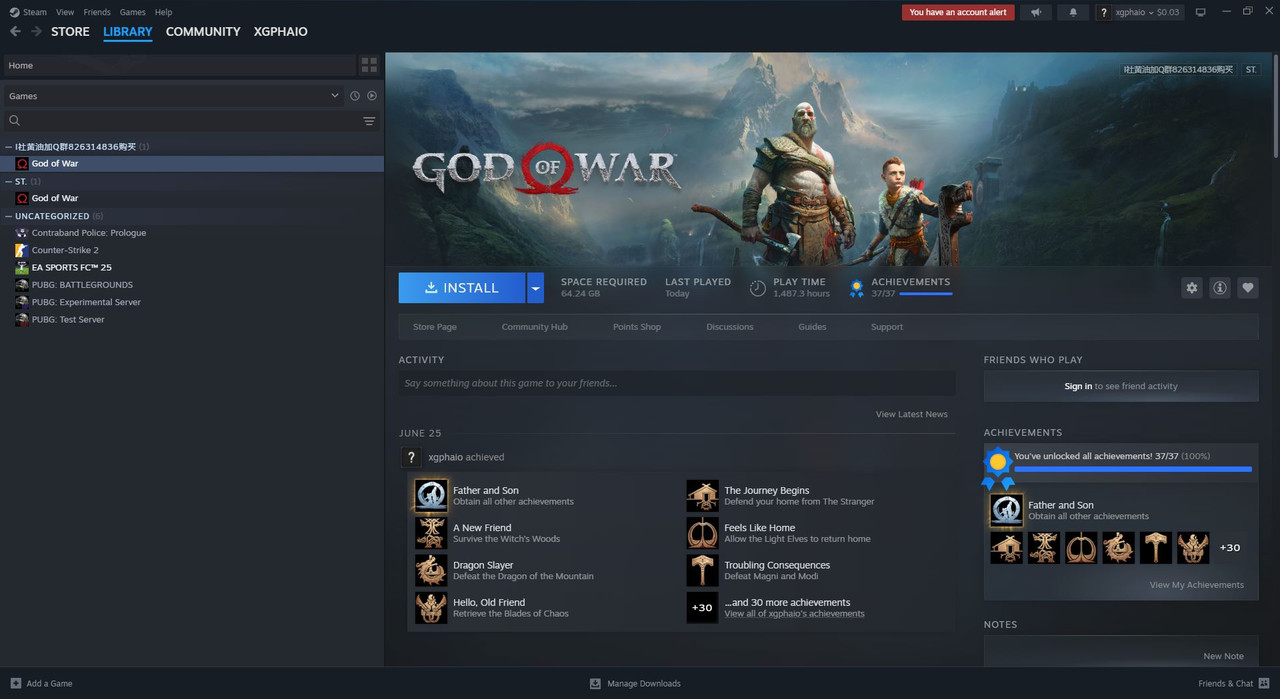Viewport: 1280px width, 699px height.
Task: Collapse the ST. collection
Action: (9, 182)
